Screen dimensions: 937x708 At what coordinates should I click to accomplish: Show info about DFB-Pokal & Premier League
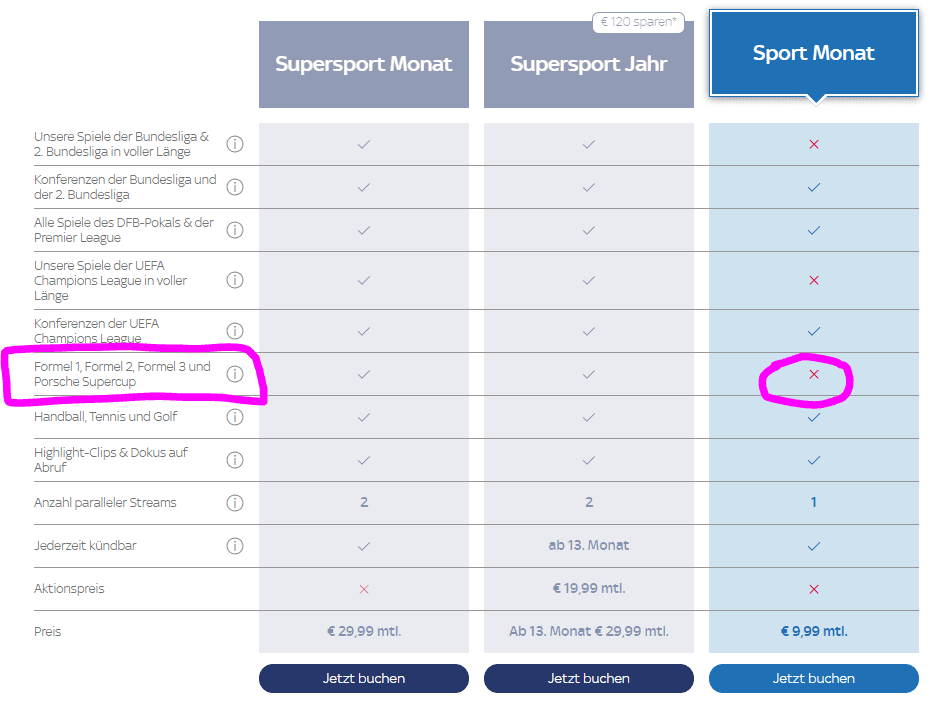(x=235, y=230)
